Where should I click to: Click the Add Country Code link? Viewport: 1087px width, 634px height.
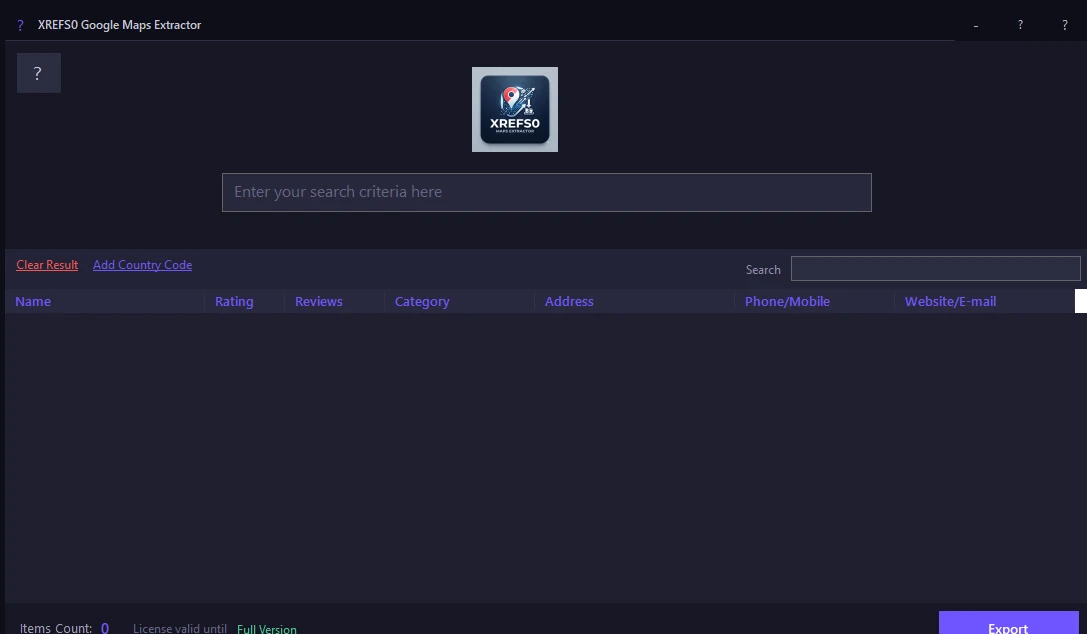coord(142,265)
